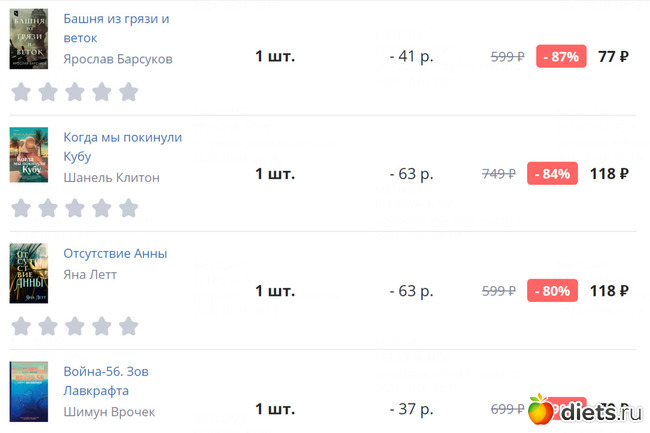Rate Башня из грязи и веток three stars
Viewport: 650px width, 433px height.
click(74, 92)
